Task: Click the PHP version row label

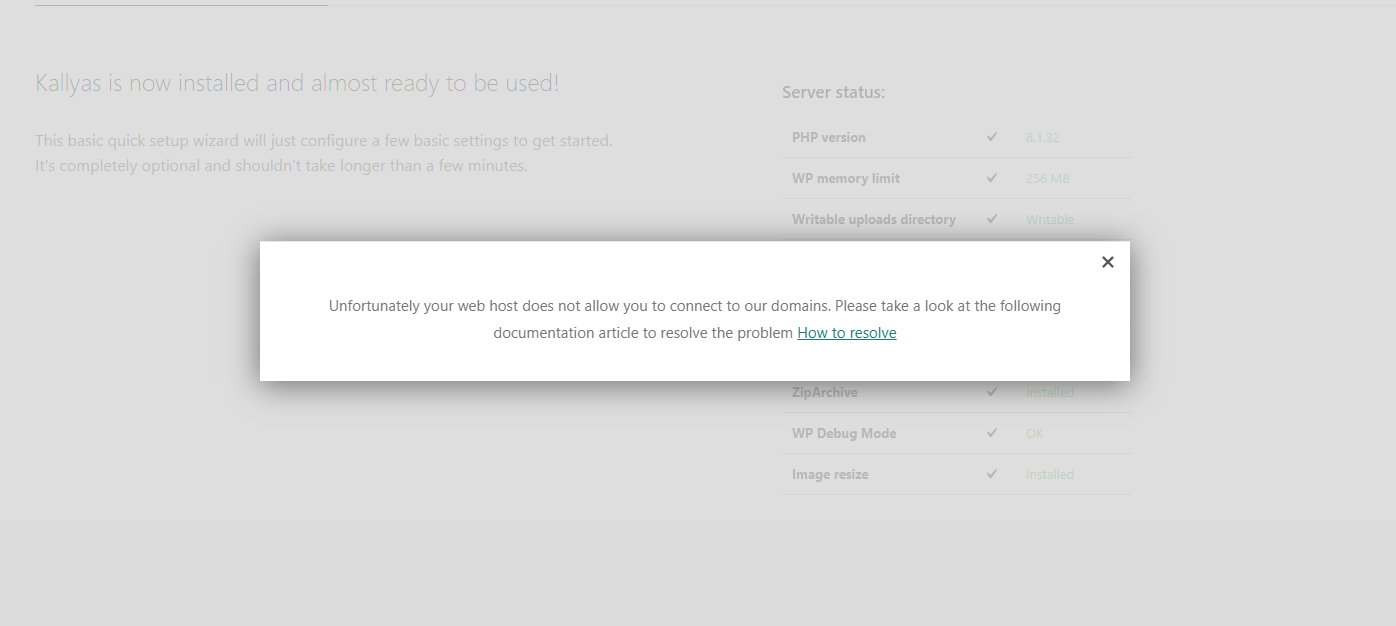Action: point(829,137)
